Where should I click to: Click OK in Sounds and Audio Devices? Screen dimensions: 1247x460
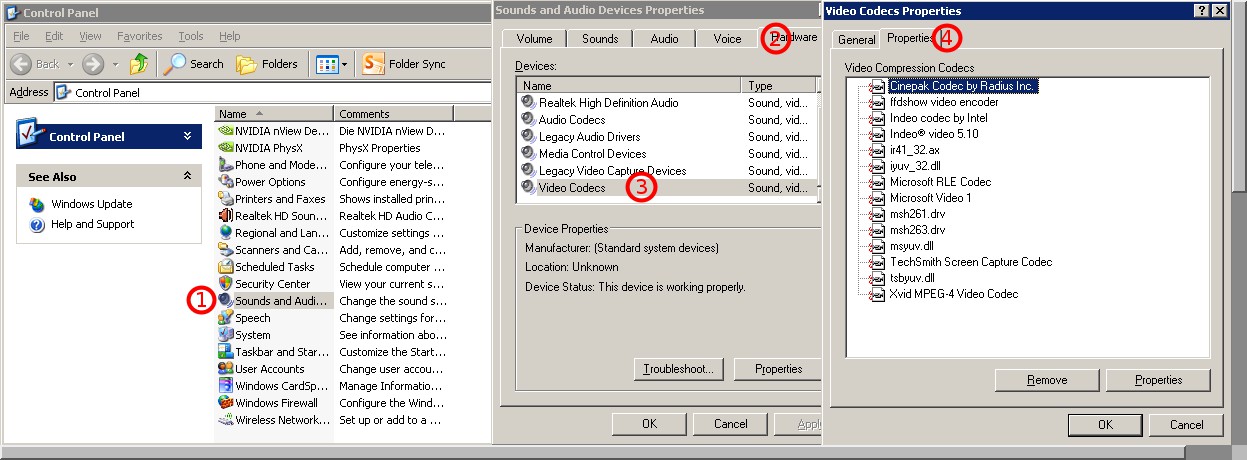(649, 424)
